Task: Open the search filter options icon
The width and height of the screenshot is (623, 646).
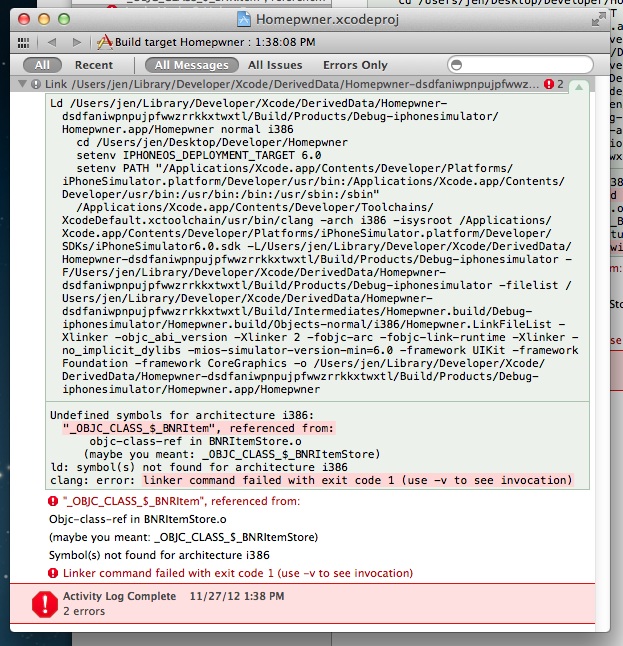Action: (457, 65)
